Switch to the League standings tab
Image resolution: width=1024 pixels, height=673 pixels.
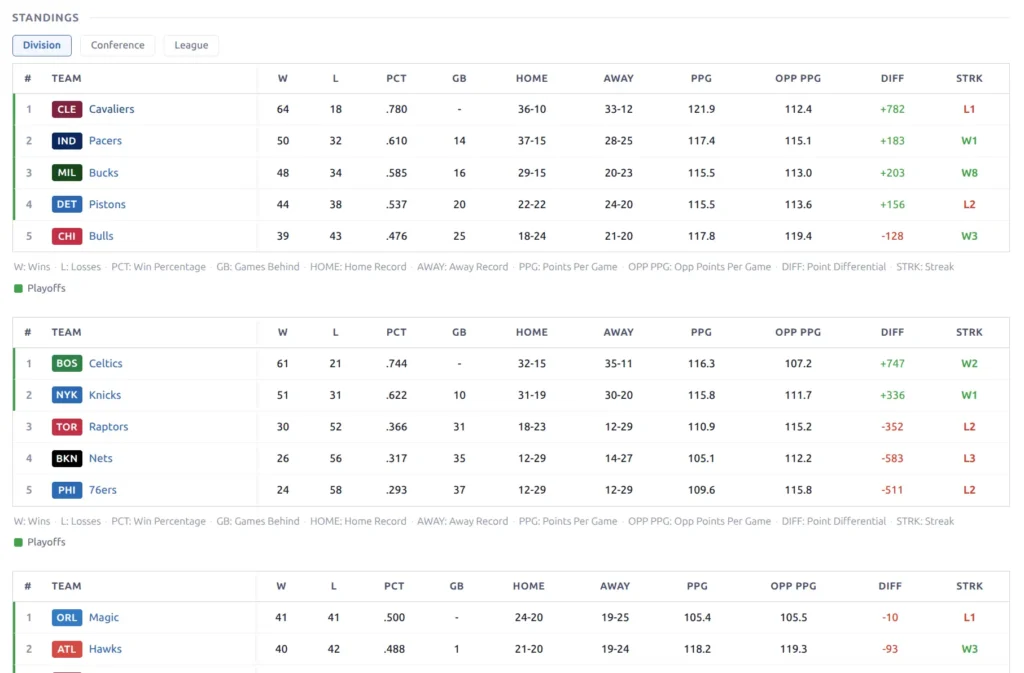point(191,45)
